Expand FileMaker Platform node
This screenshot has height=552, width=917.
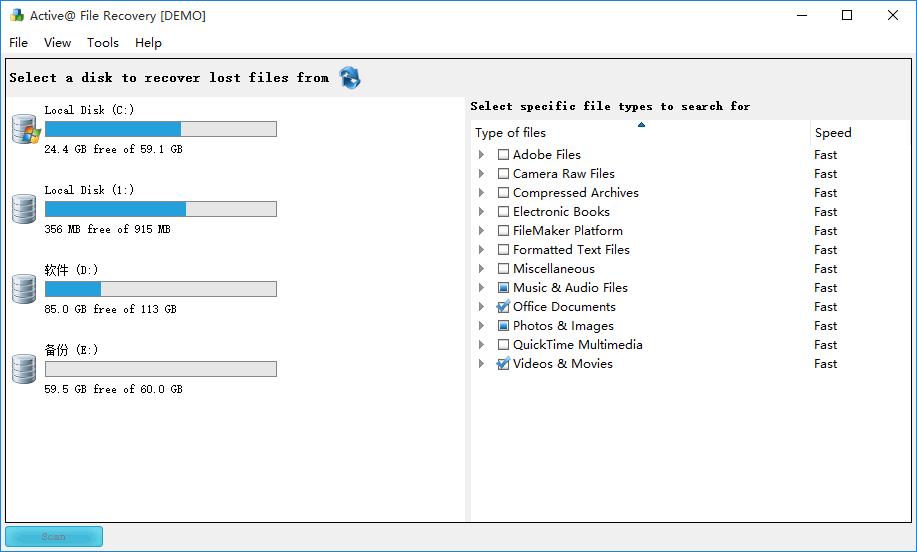[481, 230]
